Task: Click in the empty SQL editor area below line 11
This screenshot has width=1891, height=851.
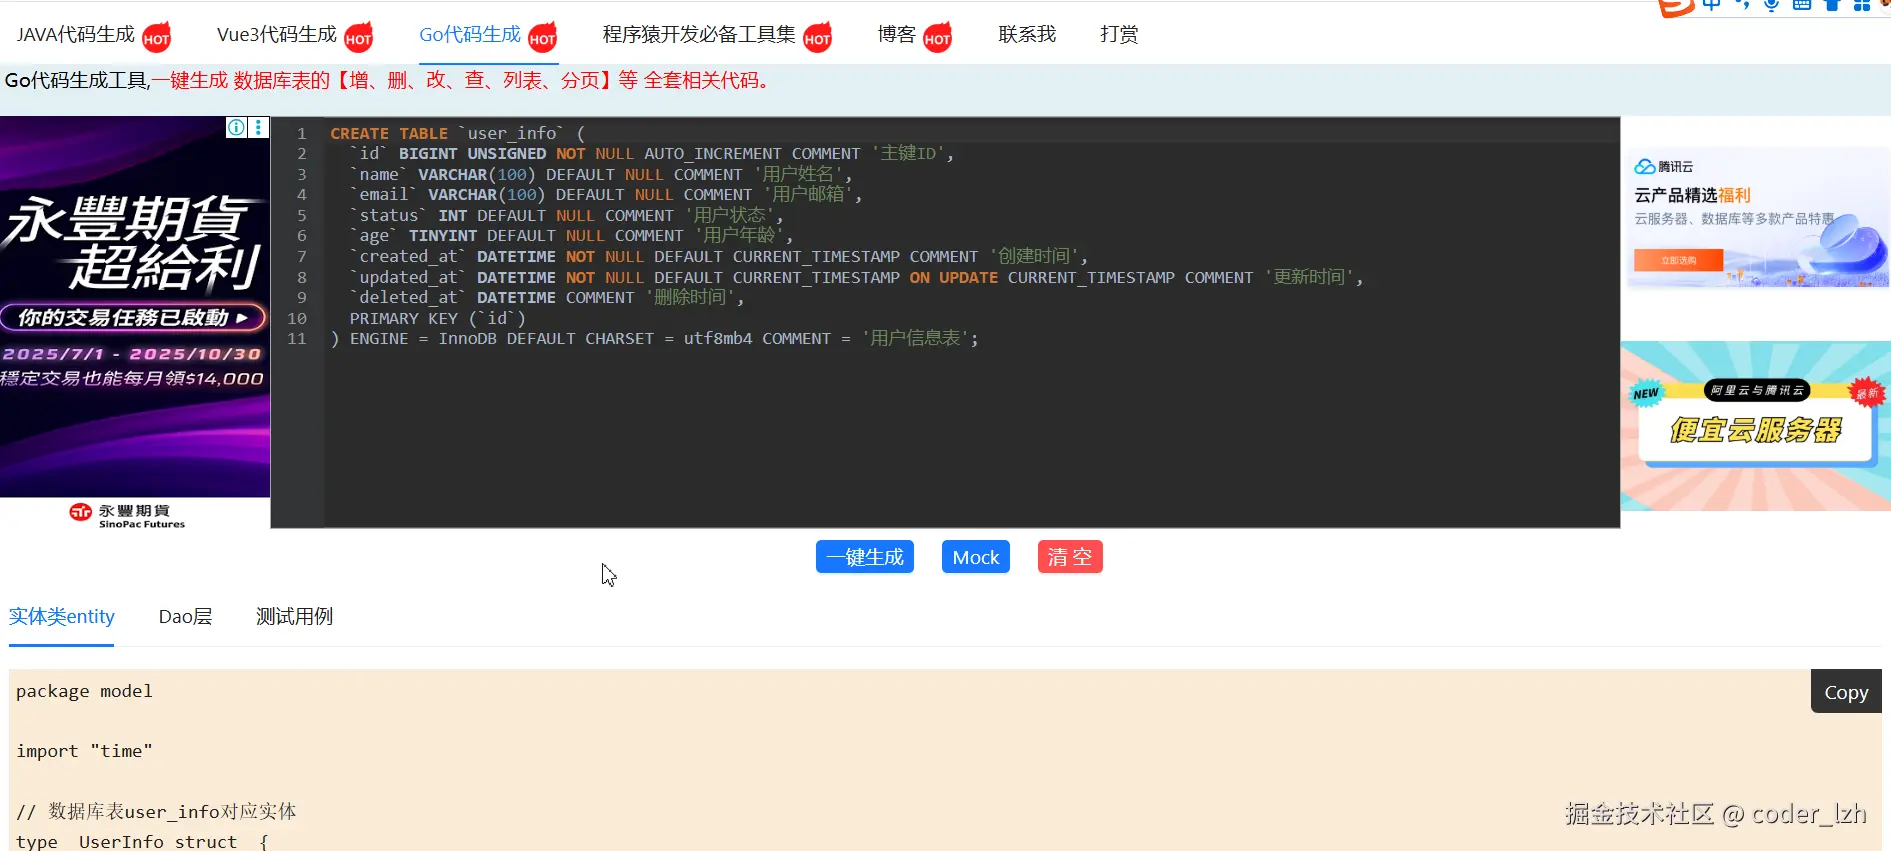Action: click(970, 440)
